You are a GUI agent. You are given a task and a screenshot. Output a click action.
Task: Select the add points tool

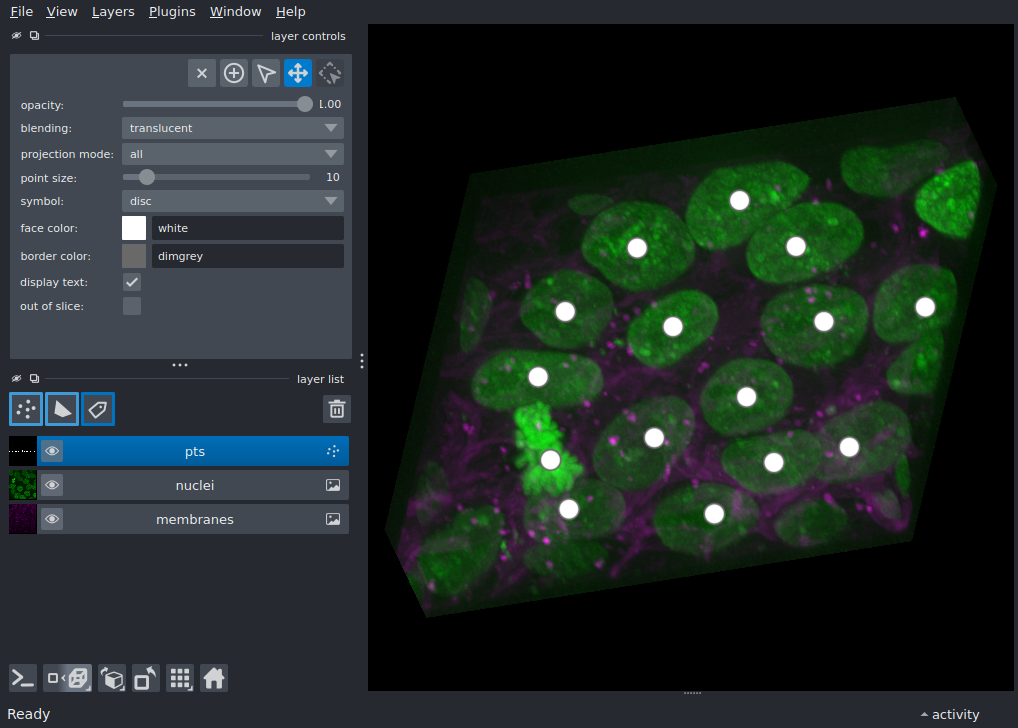click(234, 73)
